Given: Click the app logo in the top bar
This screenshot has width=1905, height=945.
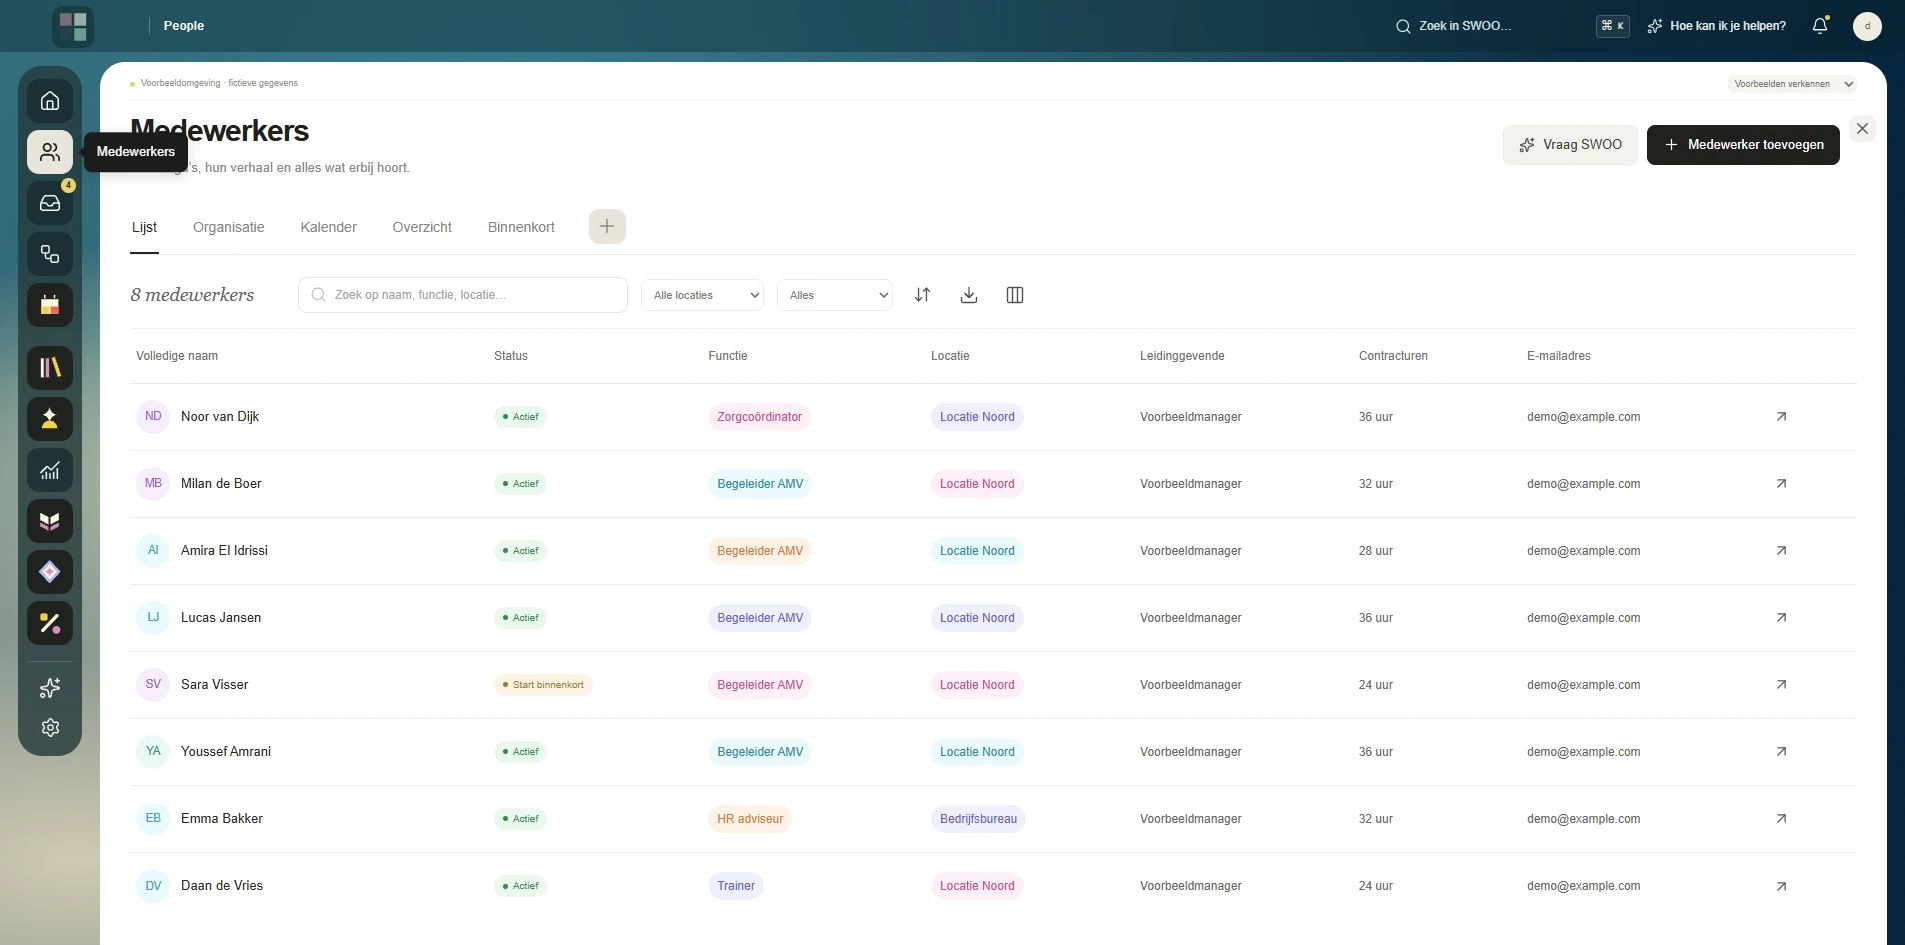Looking at the screenshot, I should [x=73, y=26].
